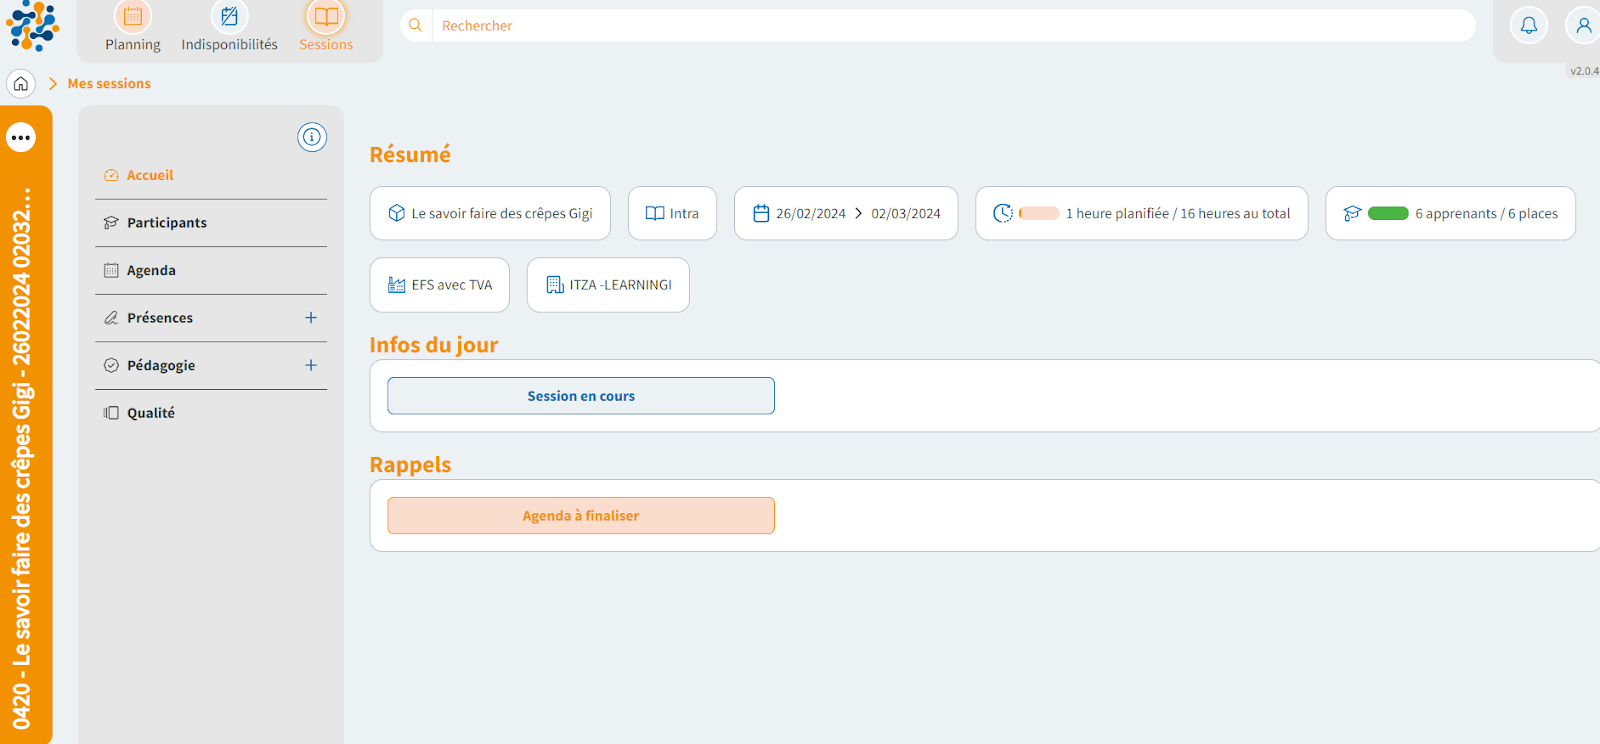Expand the Présences section with plus
1600x744 pixels.
pos(311,318)
